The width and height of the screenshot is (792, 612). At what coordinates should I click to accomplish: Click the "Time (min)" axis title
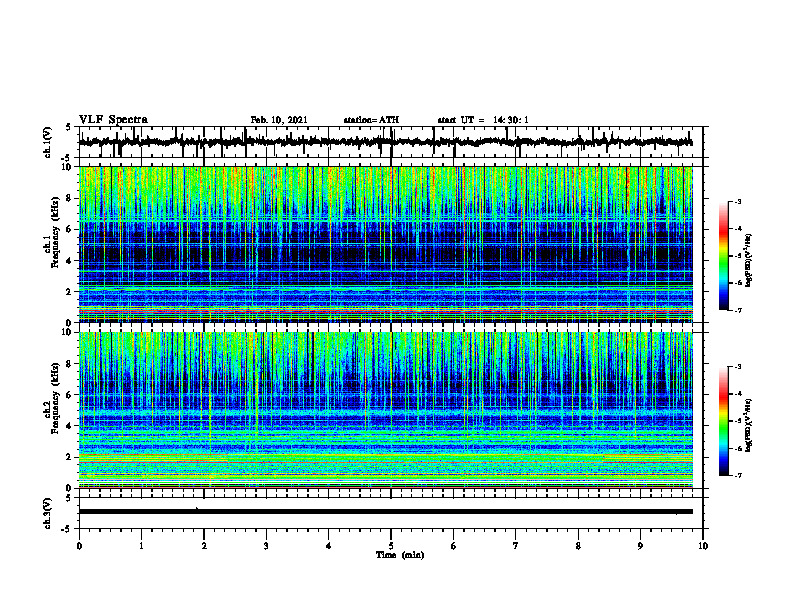tap(400, 555)
